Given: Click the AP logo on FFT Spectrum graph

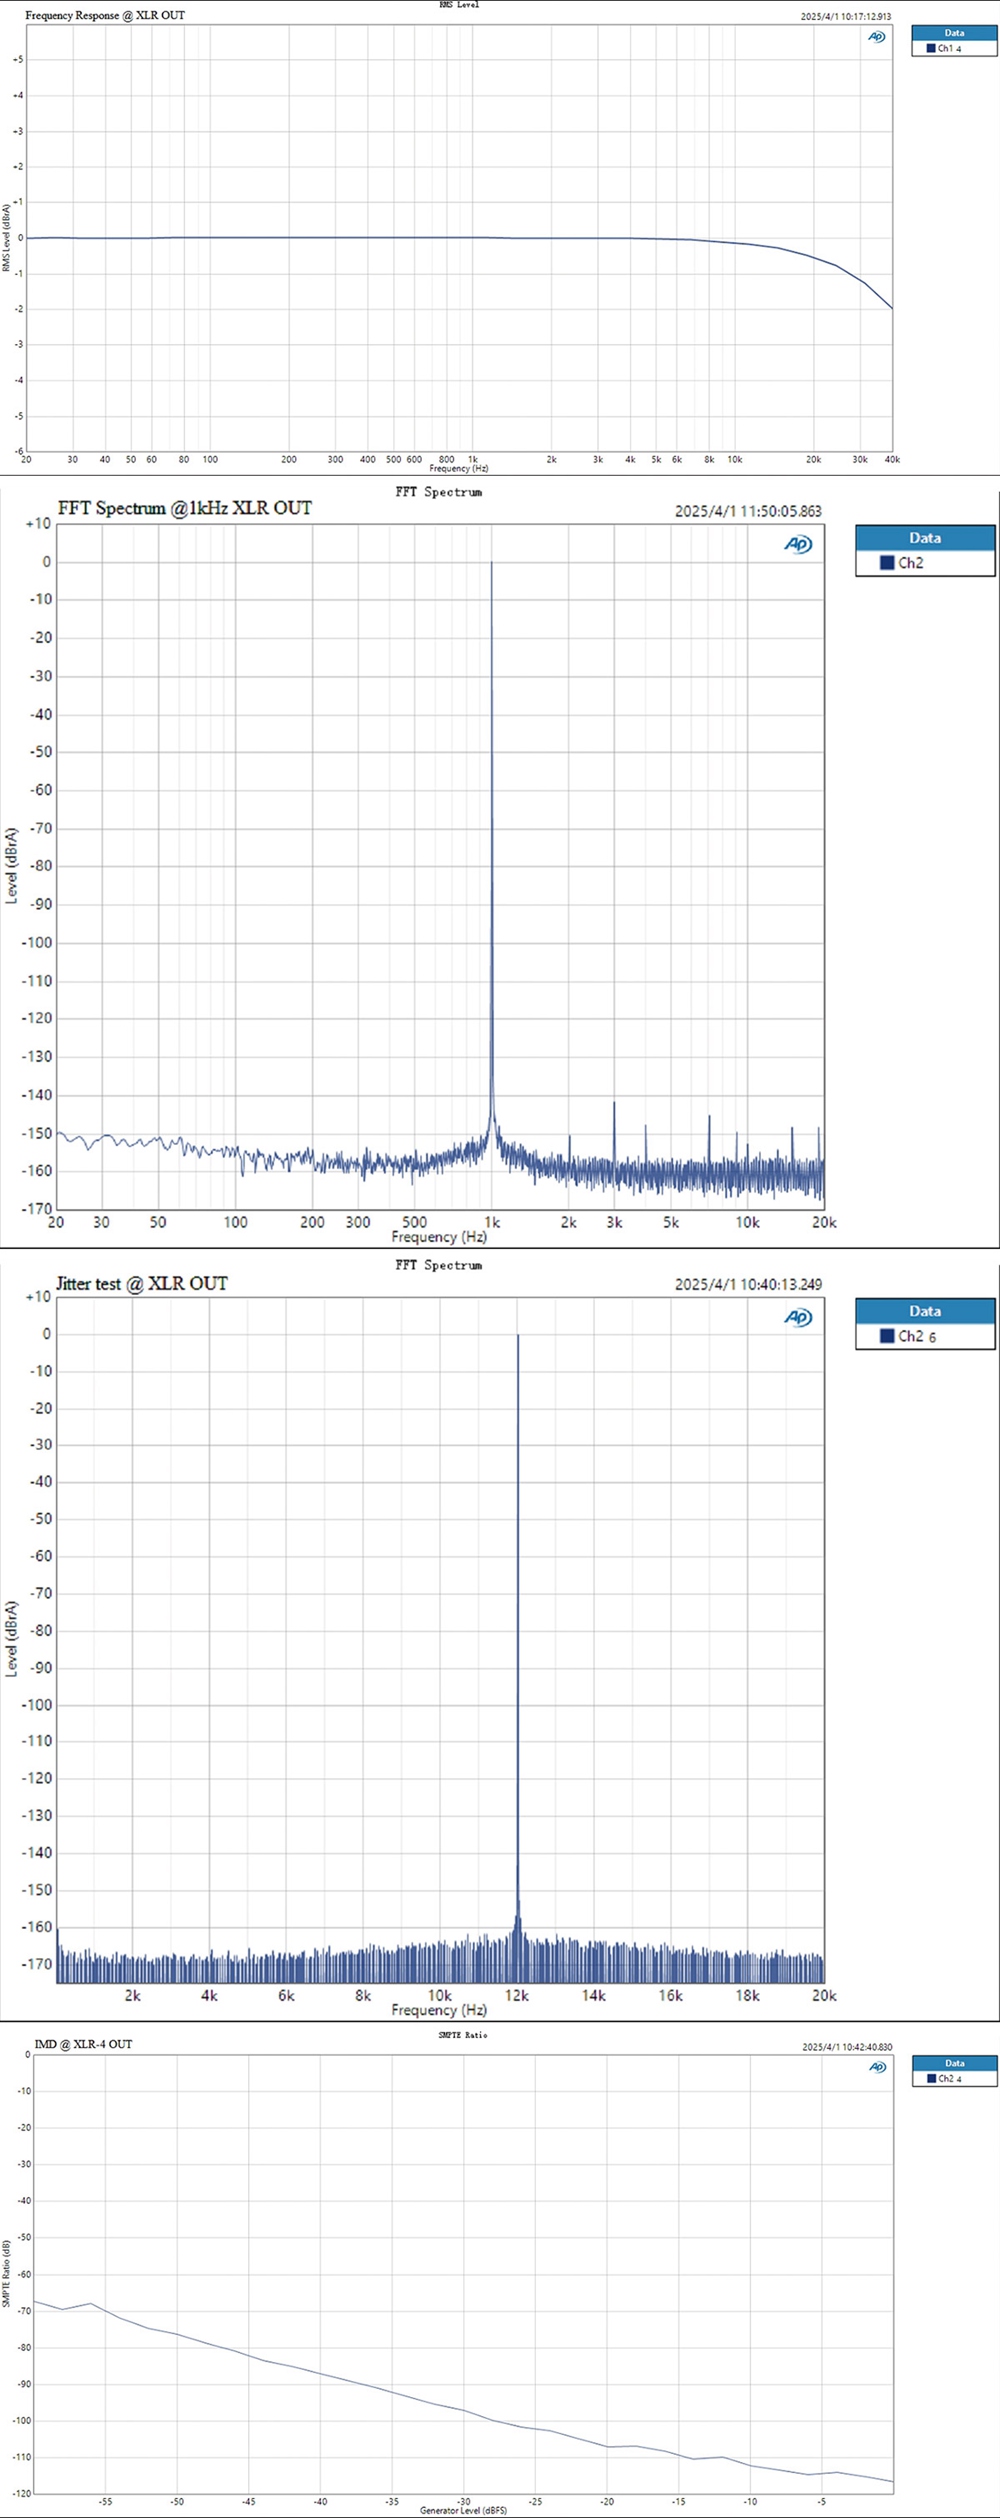Looking at the screenshot, I should (798, 545).
